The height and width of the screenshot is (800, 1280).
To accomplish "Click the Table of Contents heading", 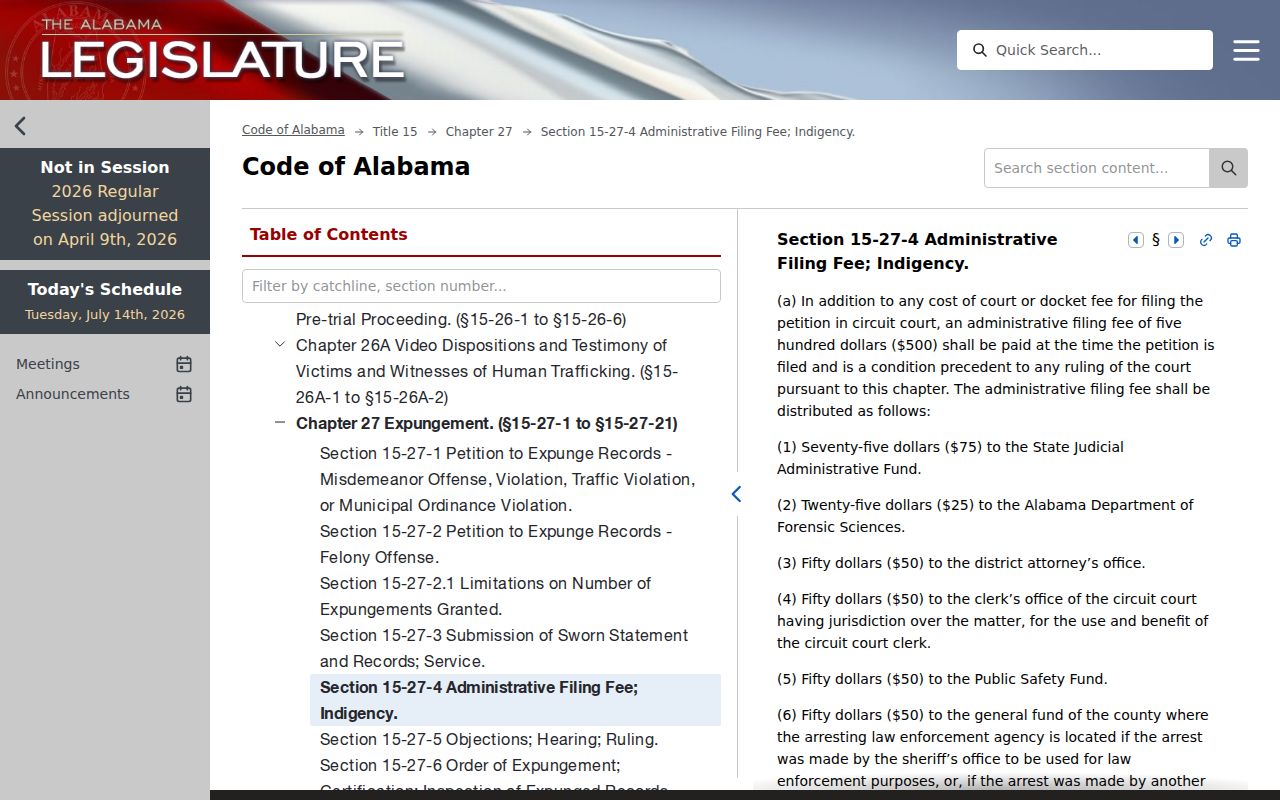I will pos(329,234).
